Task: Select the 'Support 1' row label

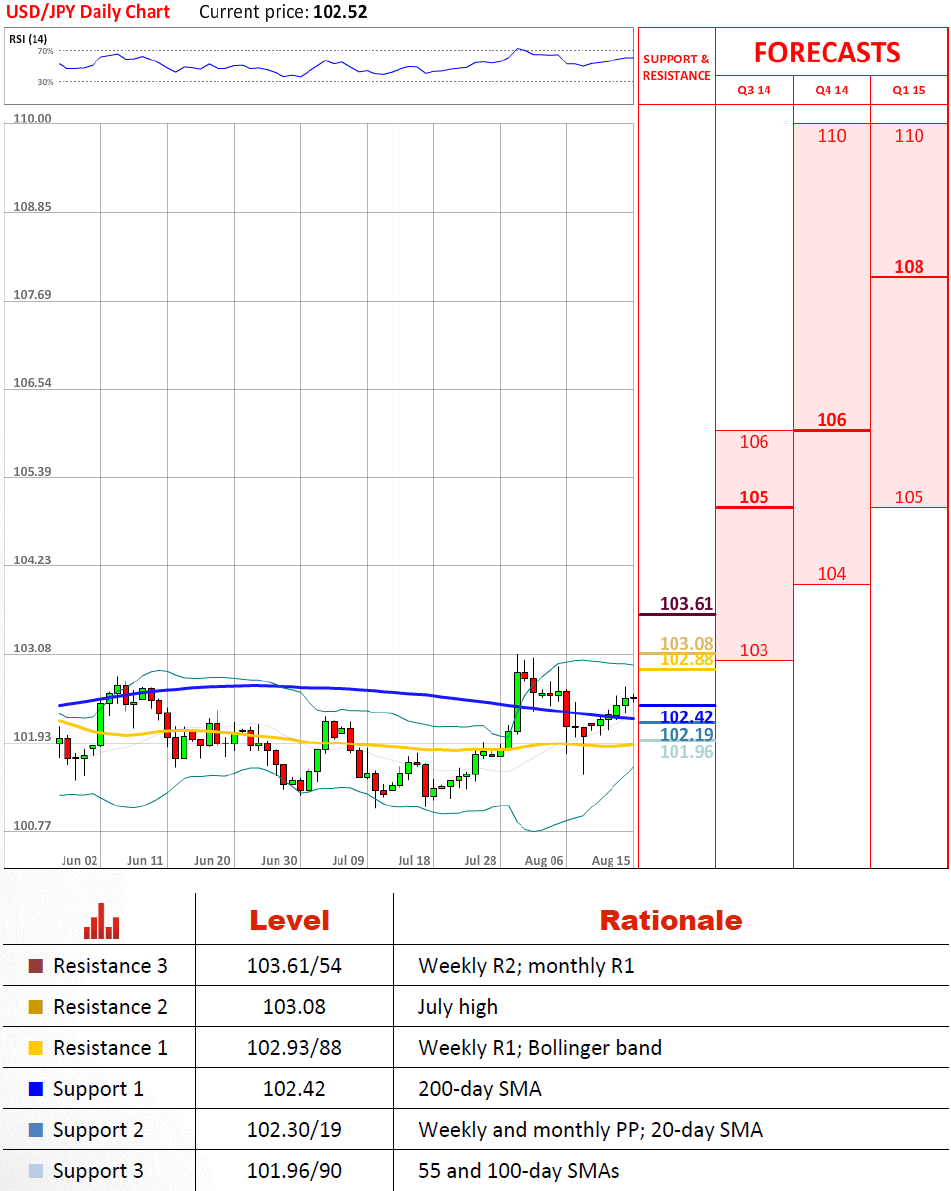Action: 98,1089
